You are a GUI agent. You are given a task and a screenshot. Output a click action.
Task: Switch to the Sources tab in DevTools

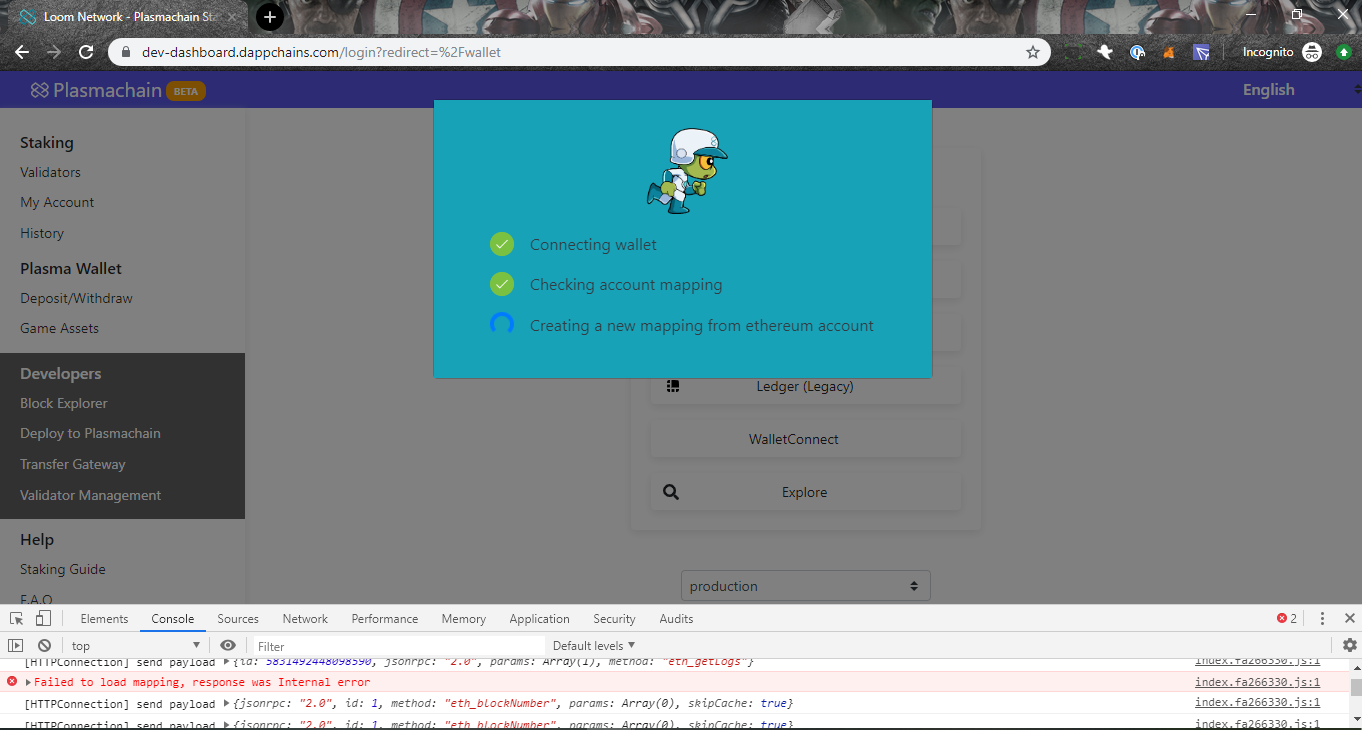(238, 618)
